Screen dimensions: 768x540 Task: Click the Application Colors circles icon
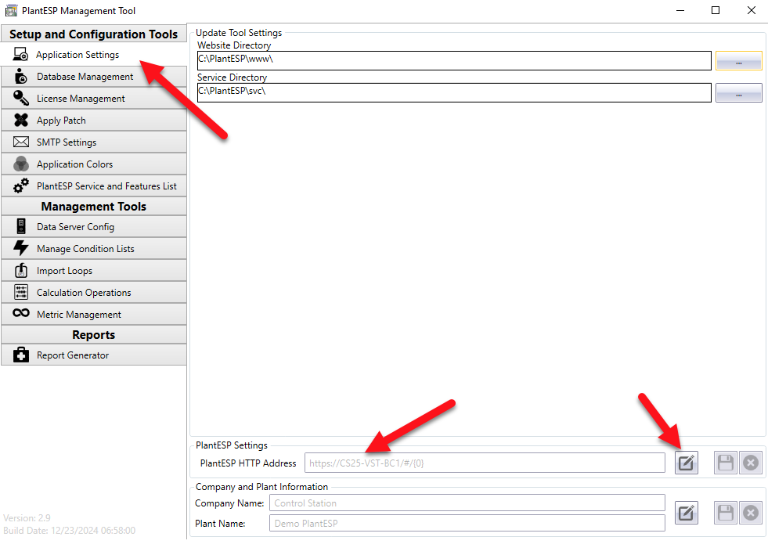point(21,164)
